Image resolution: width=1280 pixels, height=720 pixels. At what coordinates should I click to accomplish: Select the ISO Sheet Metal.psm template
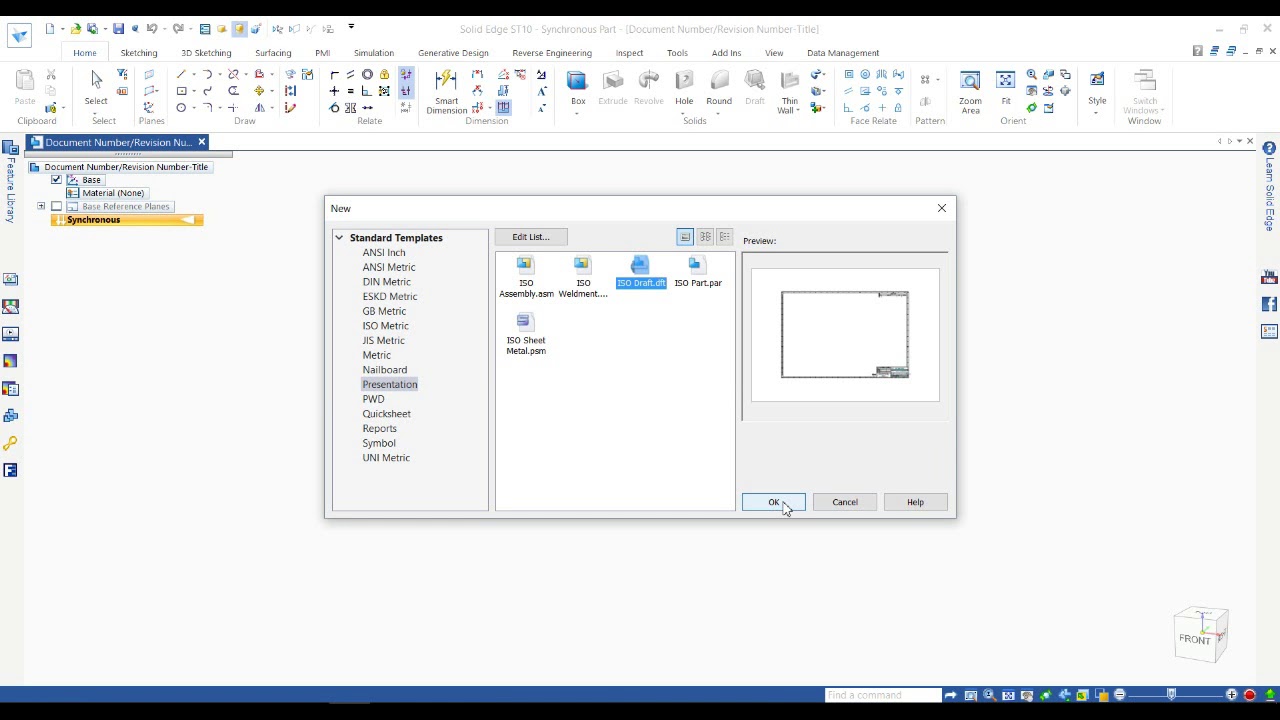click(x=526, y=334)
